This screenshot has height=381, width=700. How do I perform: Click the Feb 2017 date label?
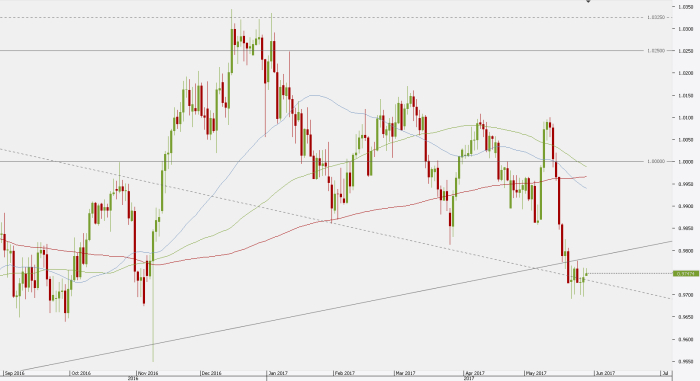(344, 373)
